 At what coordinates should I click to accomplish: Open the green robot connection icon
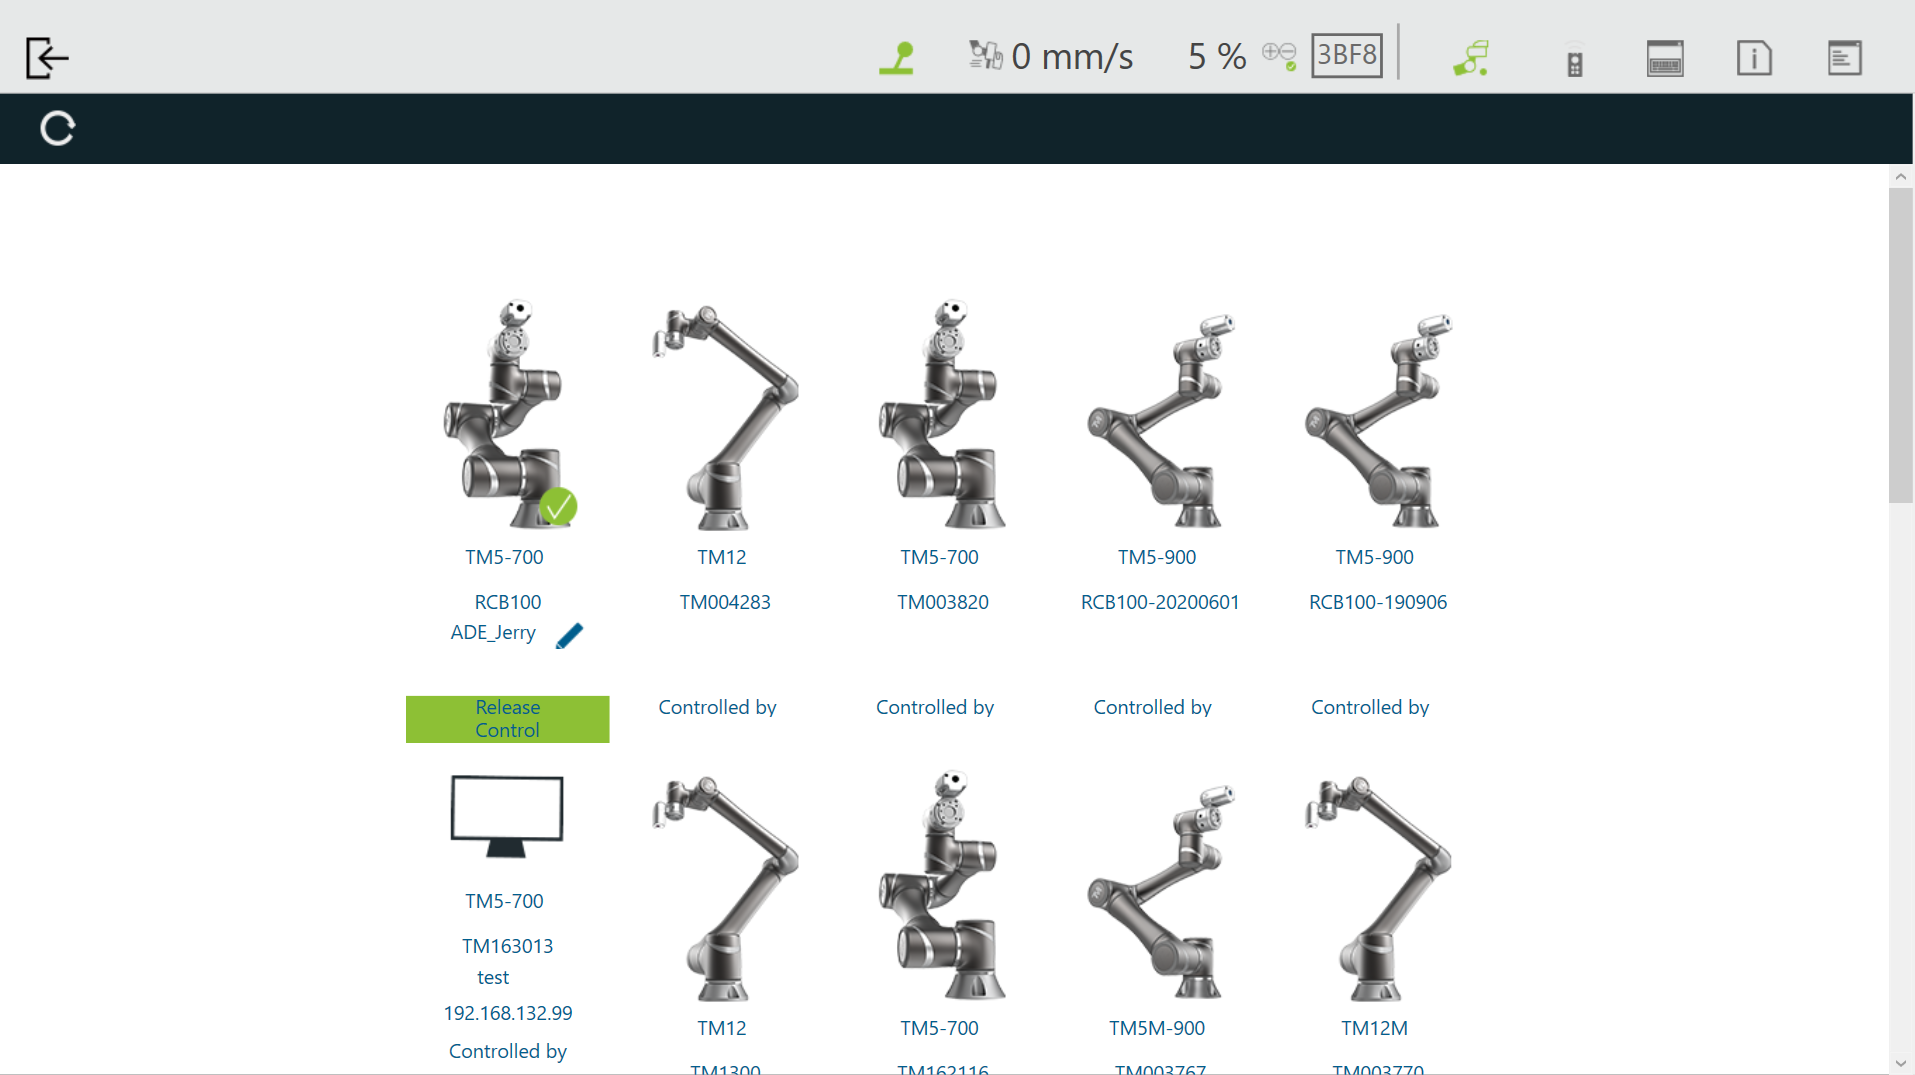[1471, 57]
